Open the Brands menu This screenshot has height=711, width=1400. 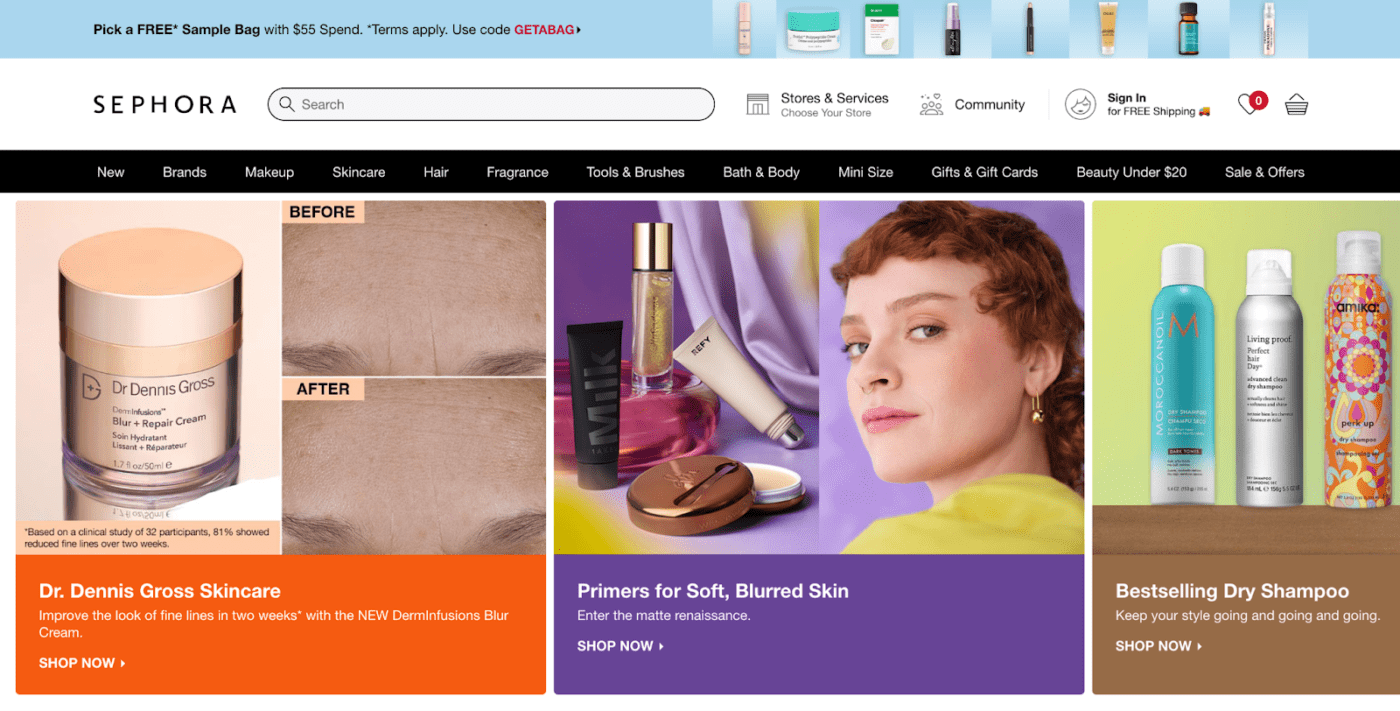point(185,172)
